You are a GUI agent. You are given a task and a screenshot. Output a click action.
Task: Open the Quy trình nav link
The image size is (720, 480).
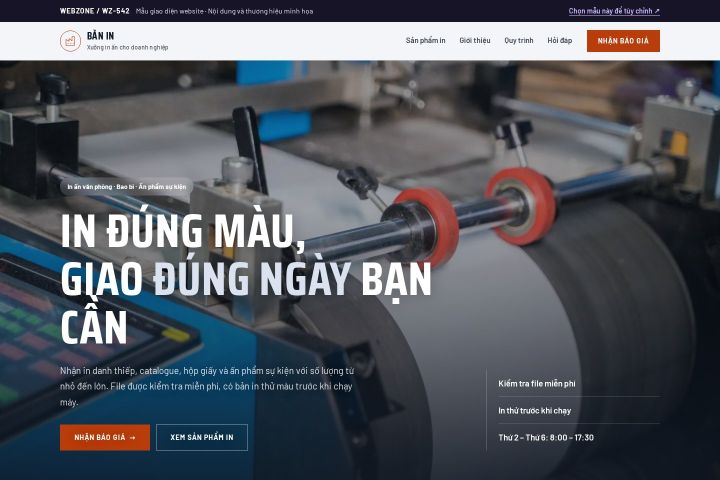[x=519, y=40]
